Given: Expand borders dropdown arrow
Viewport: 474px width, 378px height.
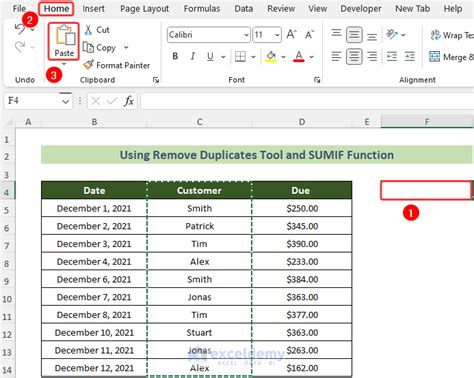Looking at the screenshot, I should [253, 57].
